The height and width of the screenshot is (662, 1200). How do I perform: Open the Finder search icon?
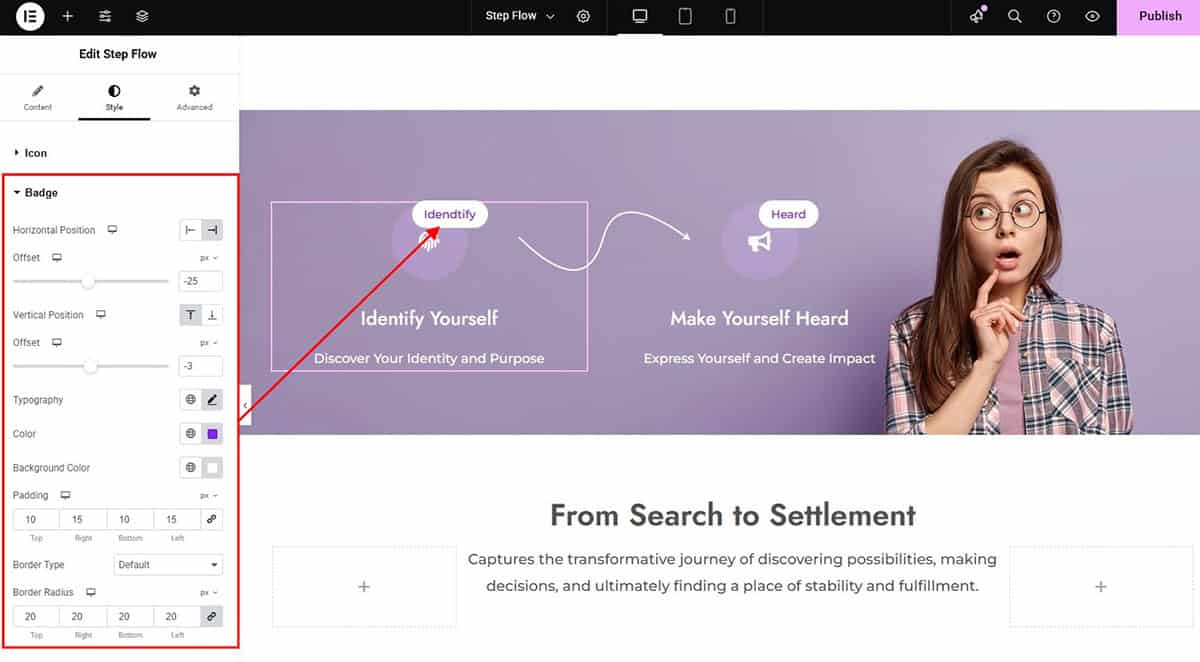(1014, 16)
